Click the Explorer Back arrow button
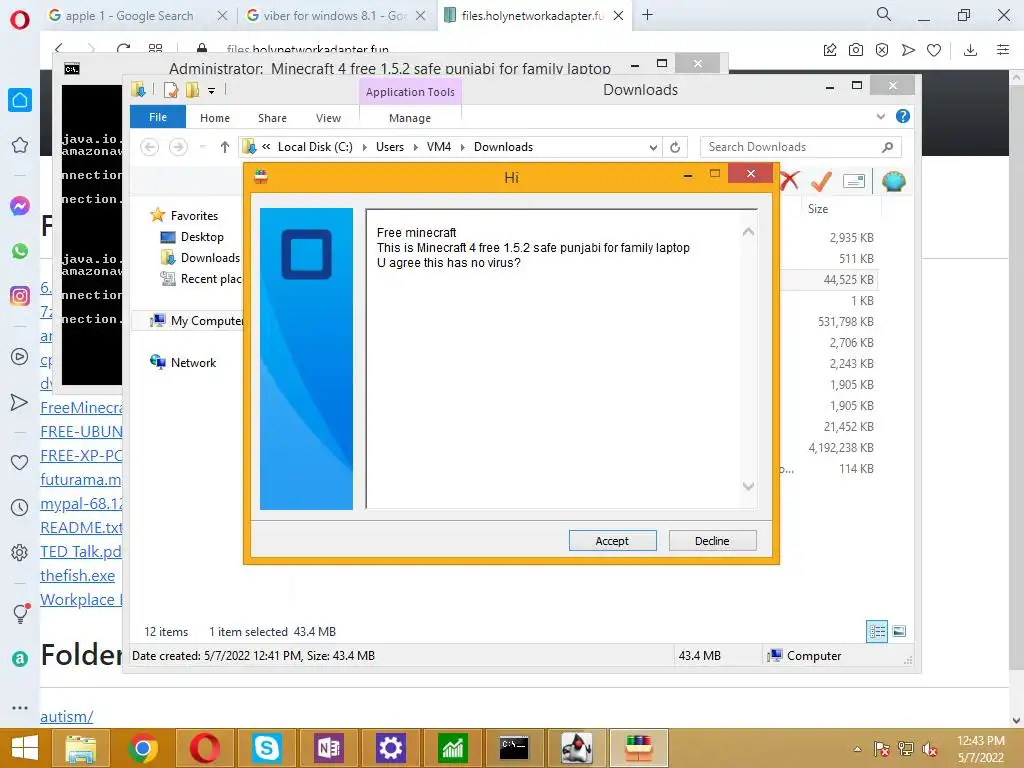This screenshot has width=1024, height=768. pos(150,147)
